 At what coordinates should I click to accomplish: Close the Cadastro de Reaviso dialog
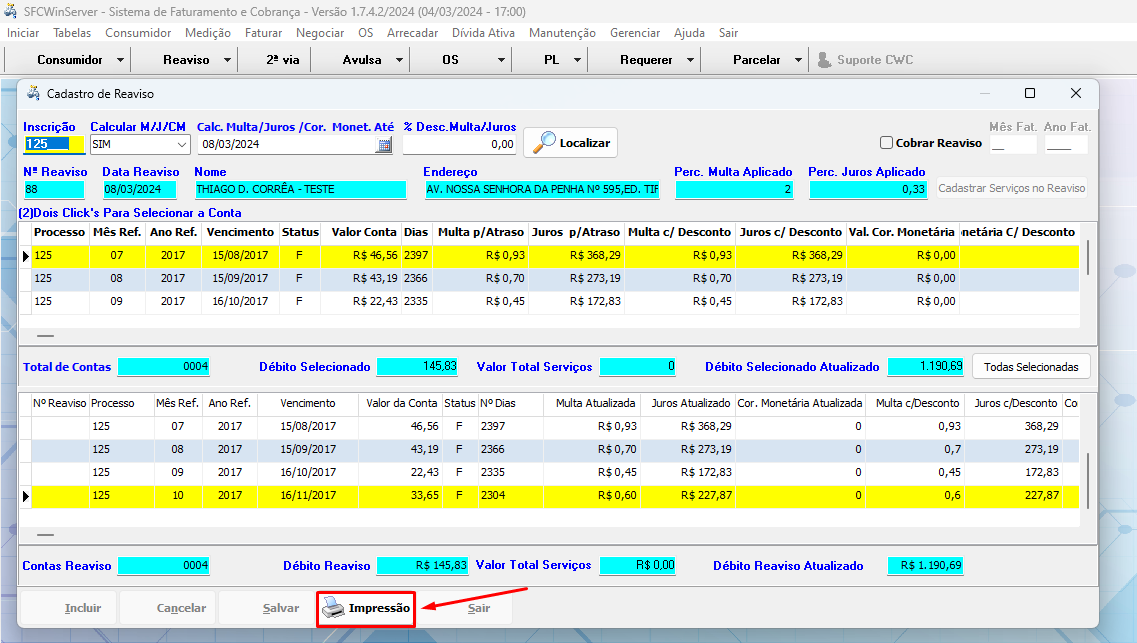(x=1076, y=93)
